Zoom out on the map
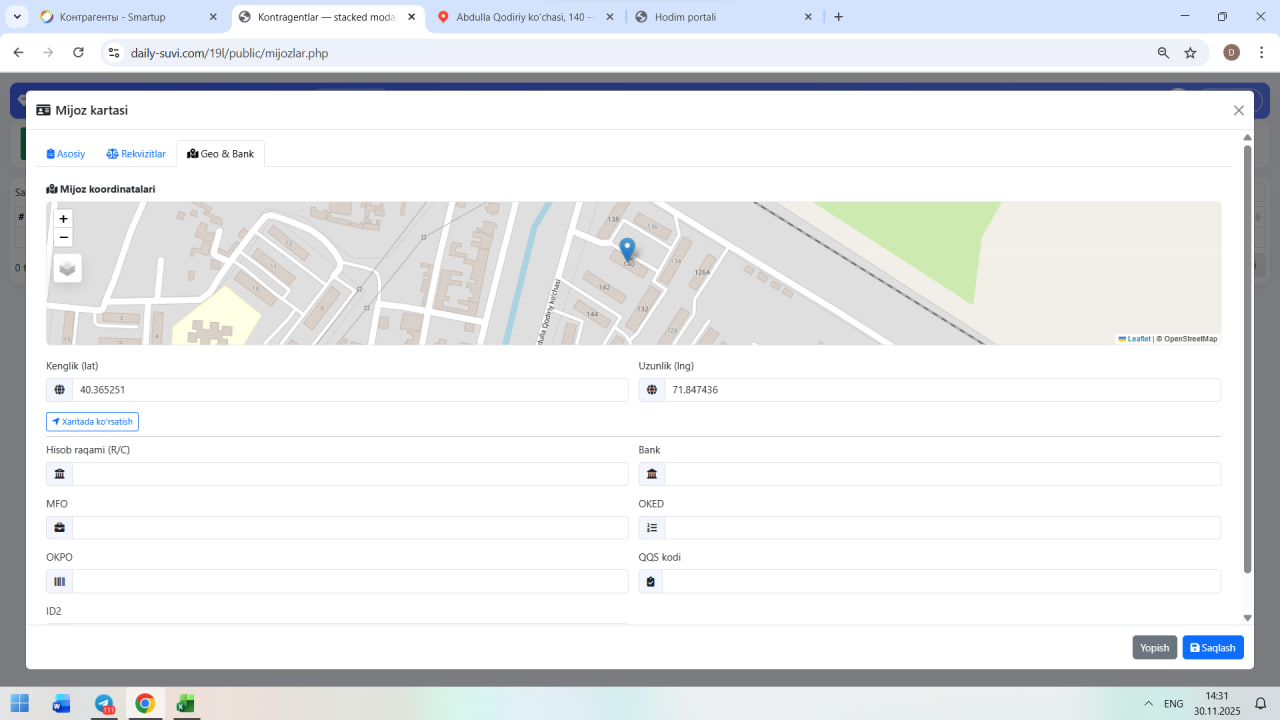 64,237
